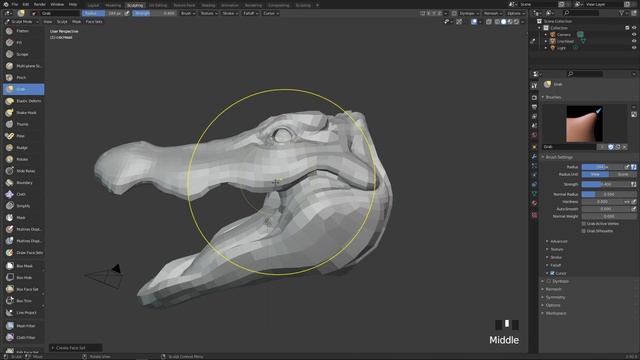640x360 pixels.
Task: Select the Slide Relax brush
Action: [x=23, y=171]
